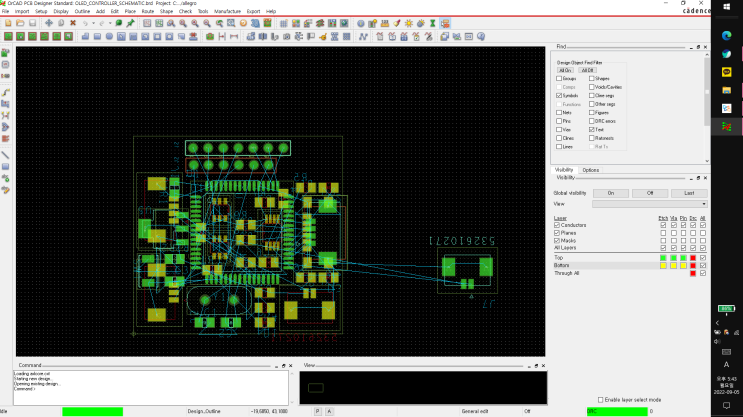
Task: Open the Route menu
Action: [x=147, y=11]
